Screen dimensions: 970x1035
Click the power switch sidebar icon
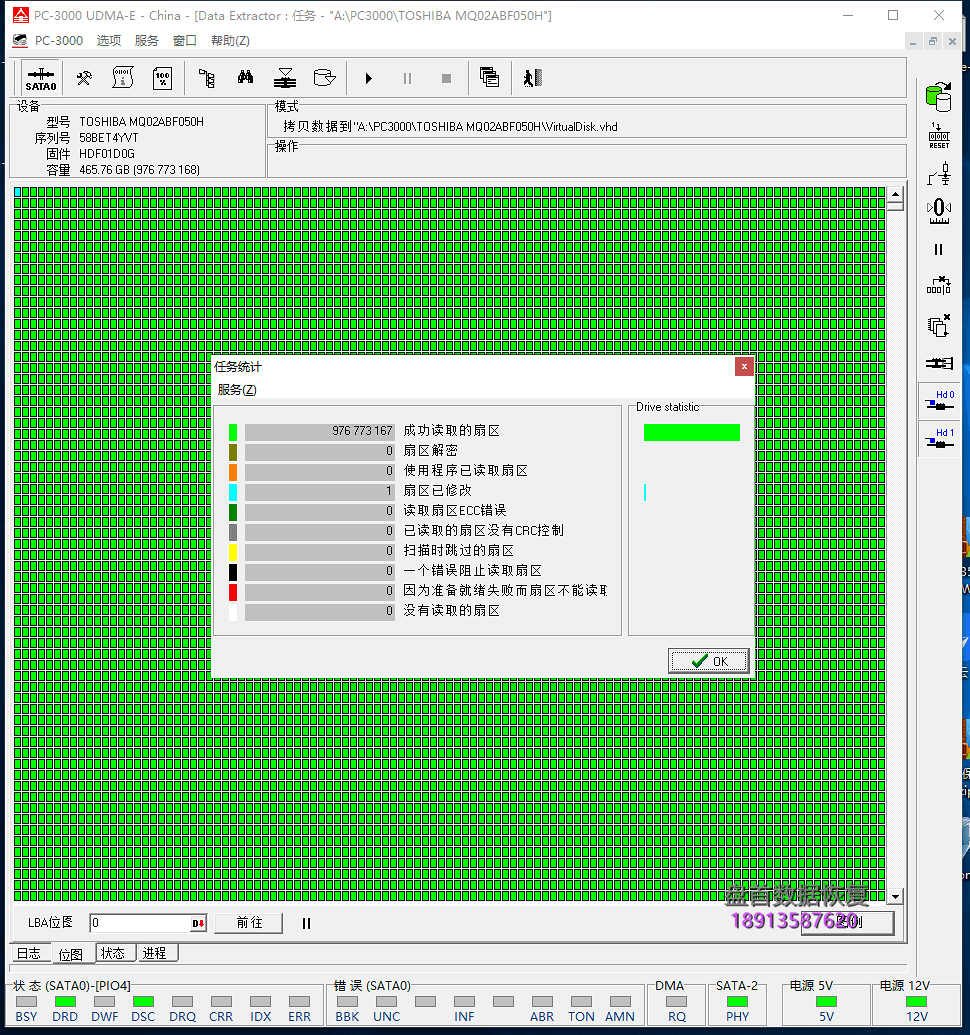[x=938, y=174]
